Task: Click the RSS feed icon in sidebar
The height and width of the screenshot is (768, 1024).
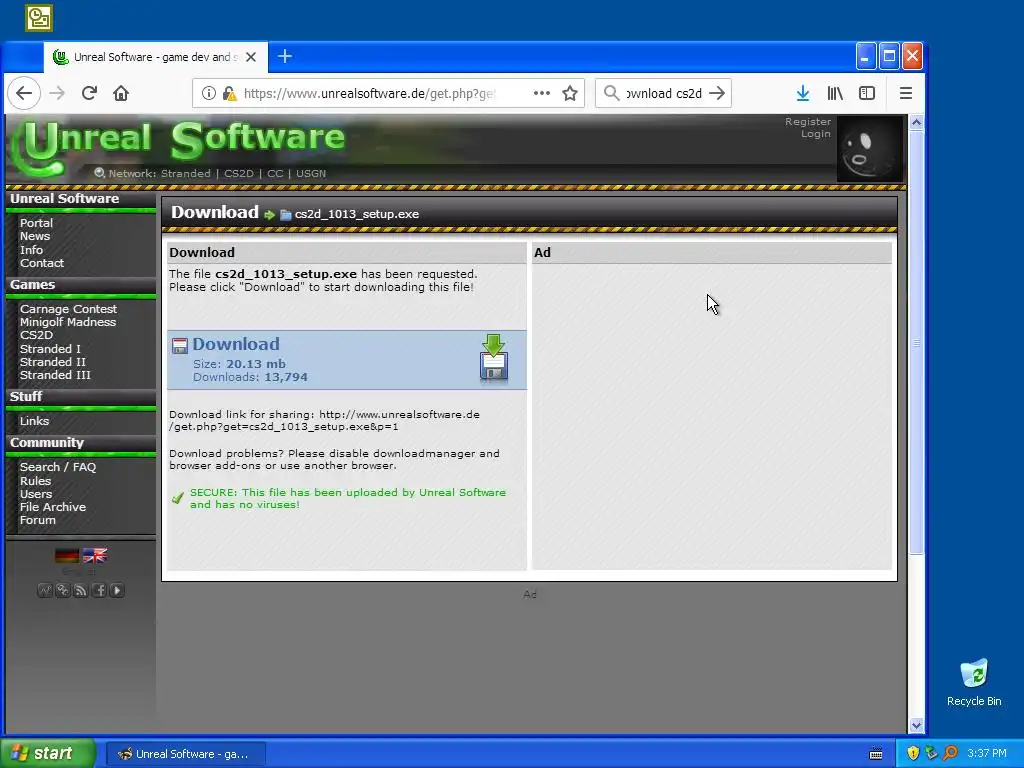Action: 81,590
